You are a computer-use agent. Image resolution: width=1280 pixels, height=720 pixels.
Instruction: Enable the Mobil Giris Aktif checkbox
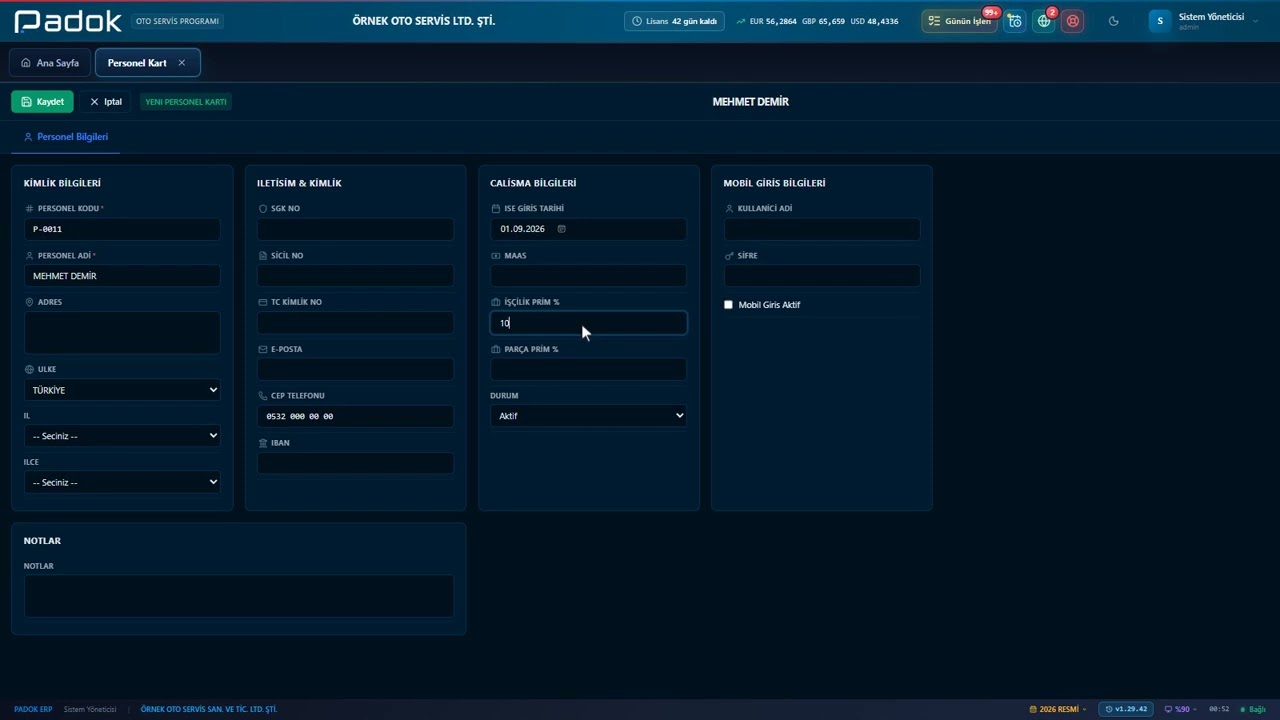(x=728, y=305)
